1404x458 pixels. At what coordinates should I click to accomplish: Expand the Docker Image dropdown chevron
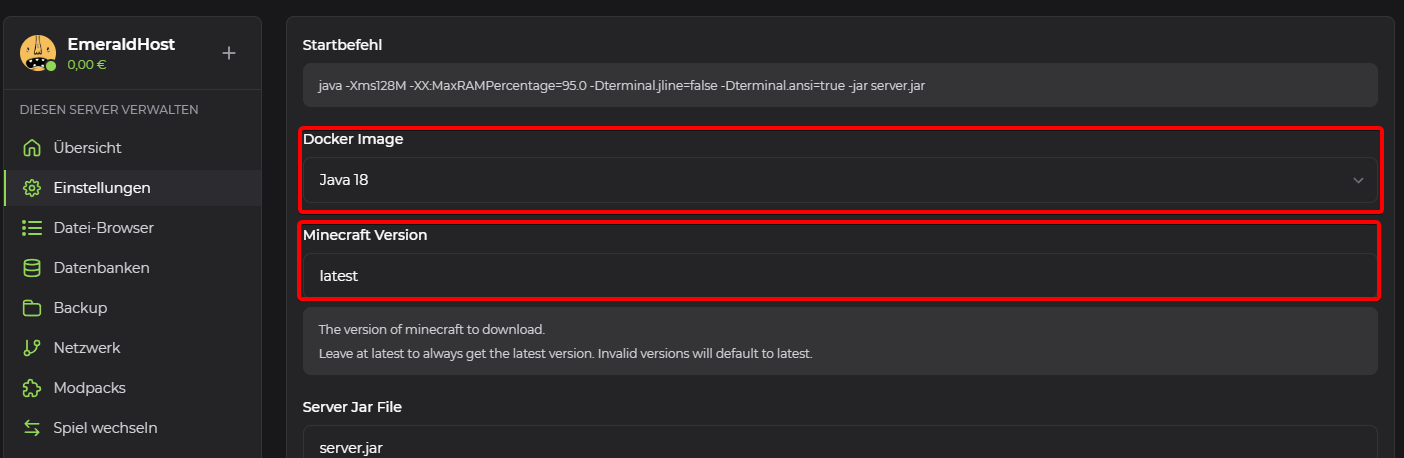[1358, 181]
